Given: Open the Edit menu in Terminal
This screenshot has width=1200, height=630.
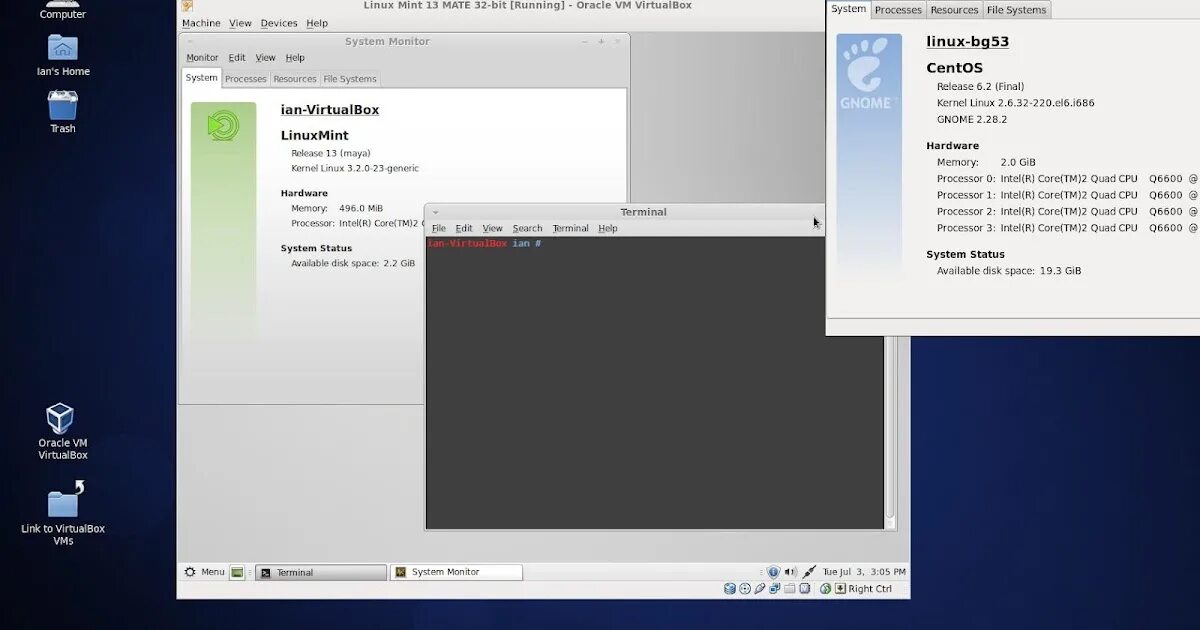Looking at the screenshot, I should [x=464, y=228].
